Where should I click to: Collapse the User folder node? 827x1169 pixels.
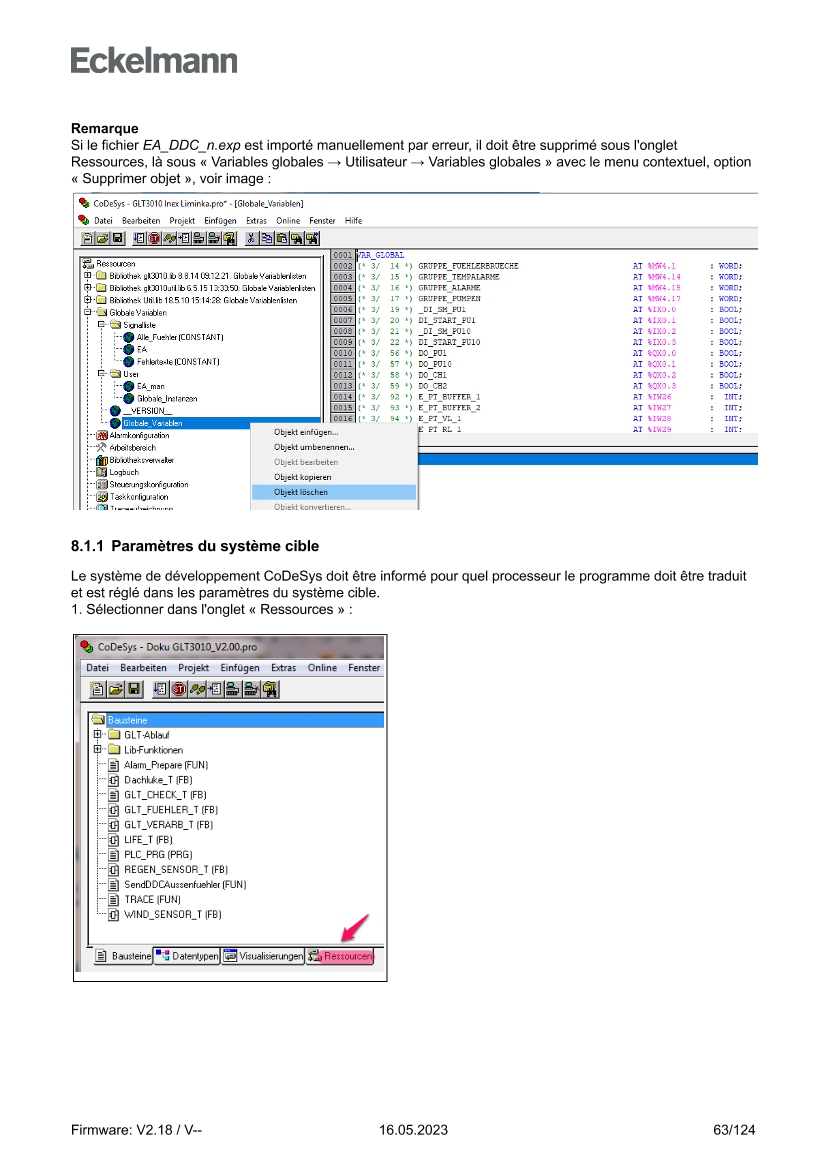point(101,374)
